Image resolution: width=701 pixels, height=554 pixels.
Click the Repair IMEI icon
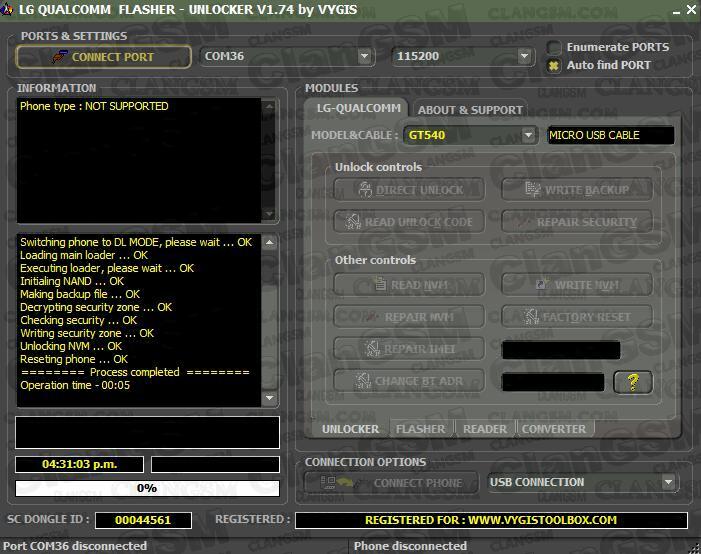click(372, 348)
